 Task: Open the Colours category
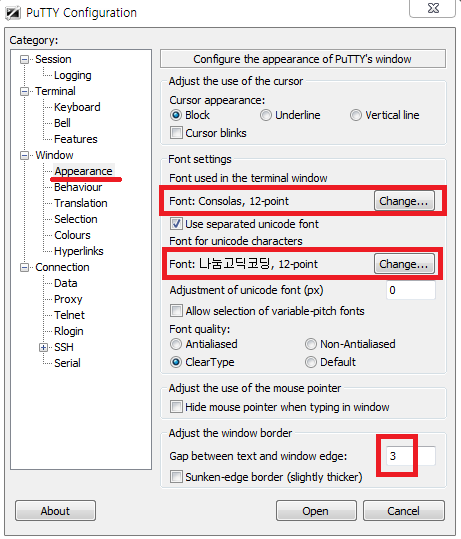click(x=72, y=235)
